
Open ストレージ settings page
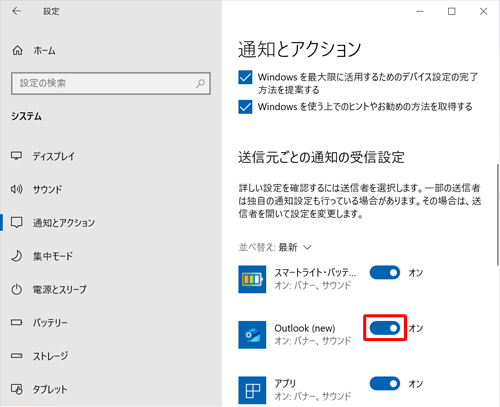(111, 356)
